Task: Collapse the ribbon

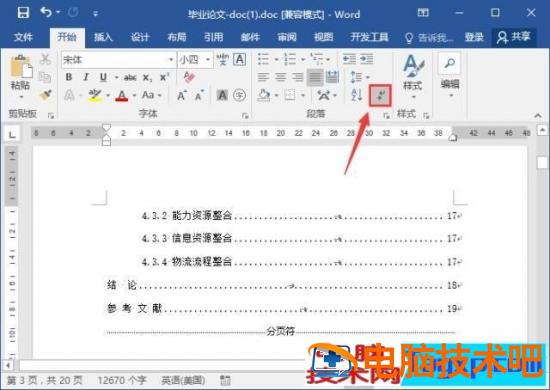Action: tap(537, 115)
